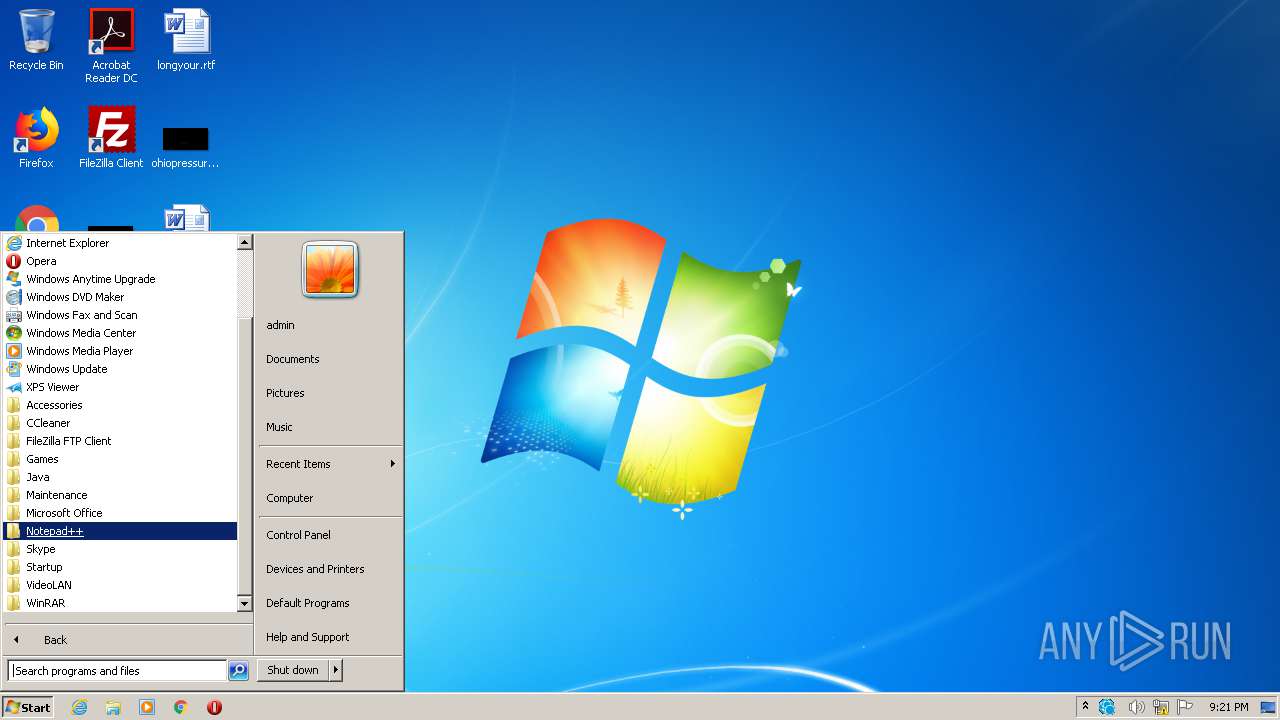Click the search magnifier button in the Start menu
Screen dimensions: 1280x720
238,671
